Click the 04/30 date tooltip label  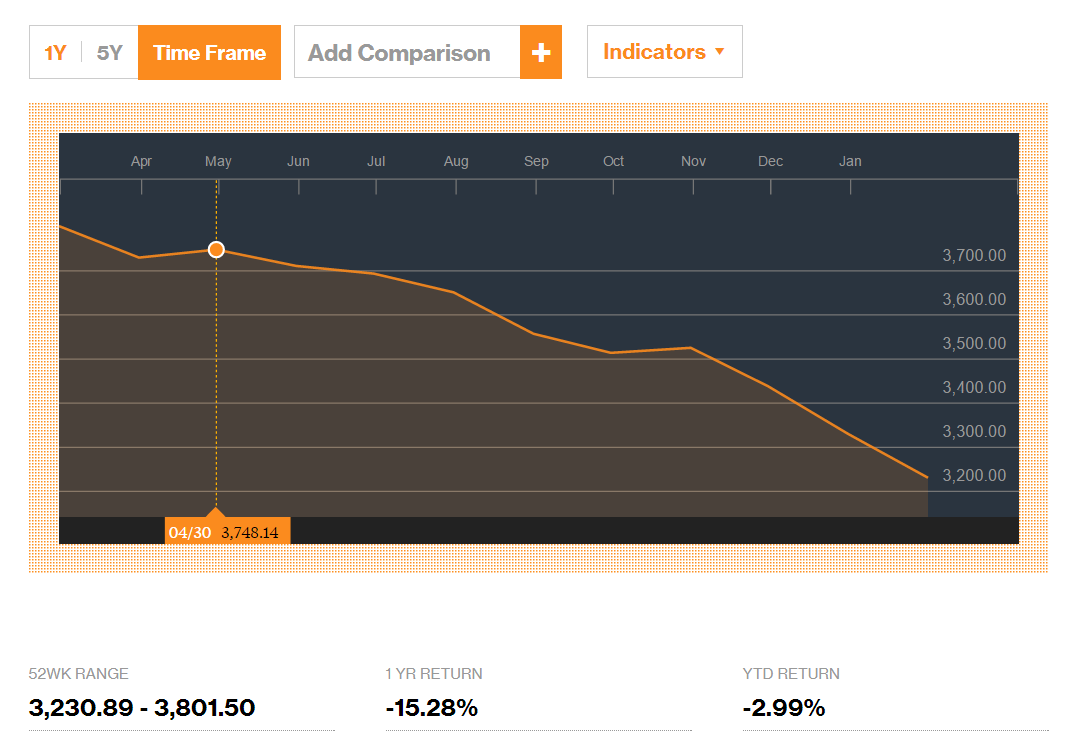coord(190,532)
